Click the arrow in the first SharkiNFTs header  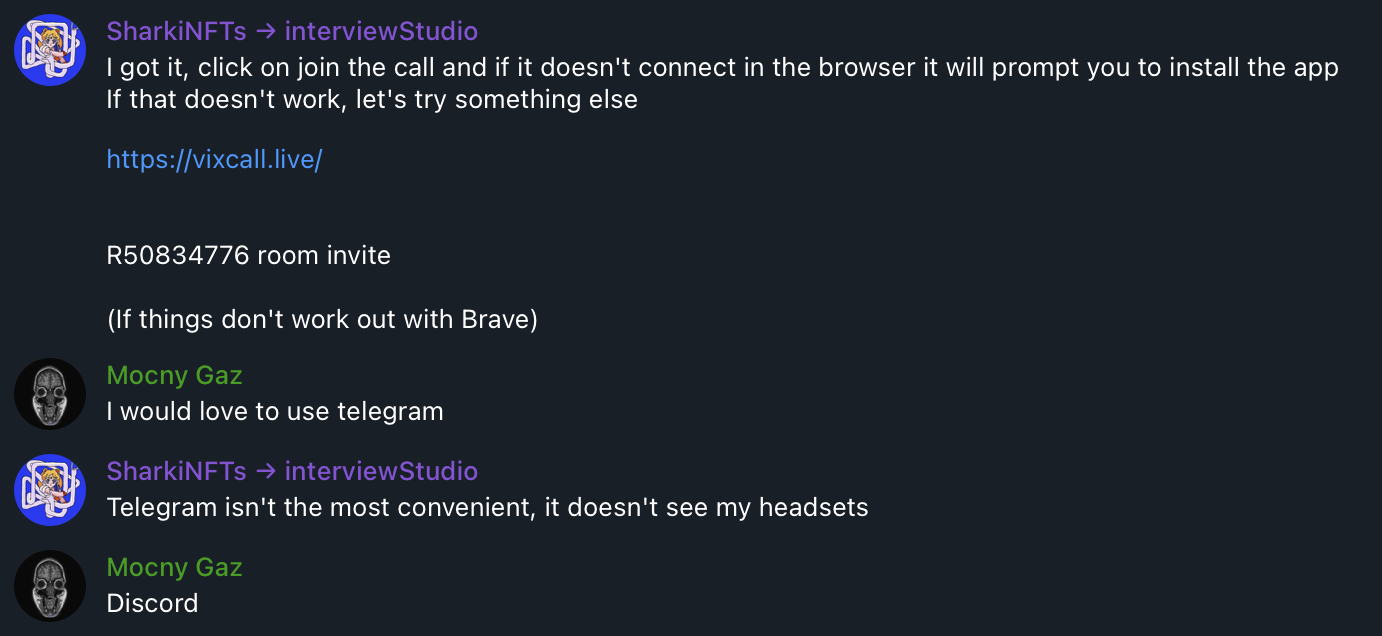point(265,32)
